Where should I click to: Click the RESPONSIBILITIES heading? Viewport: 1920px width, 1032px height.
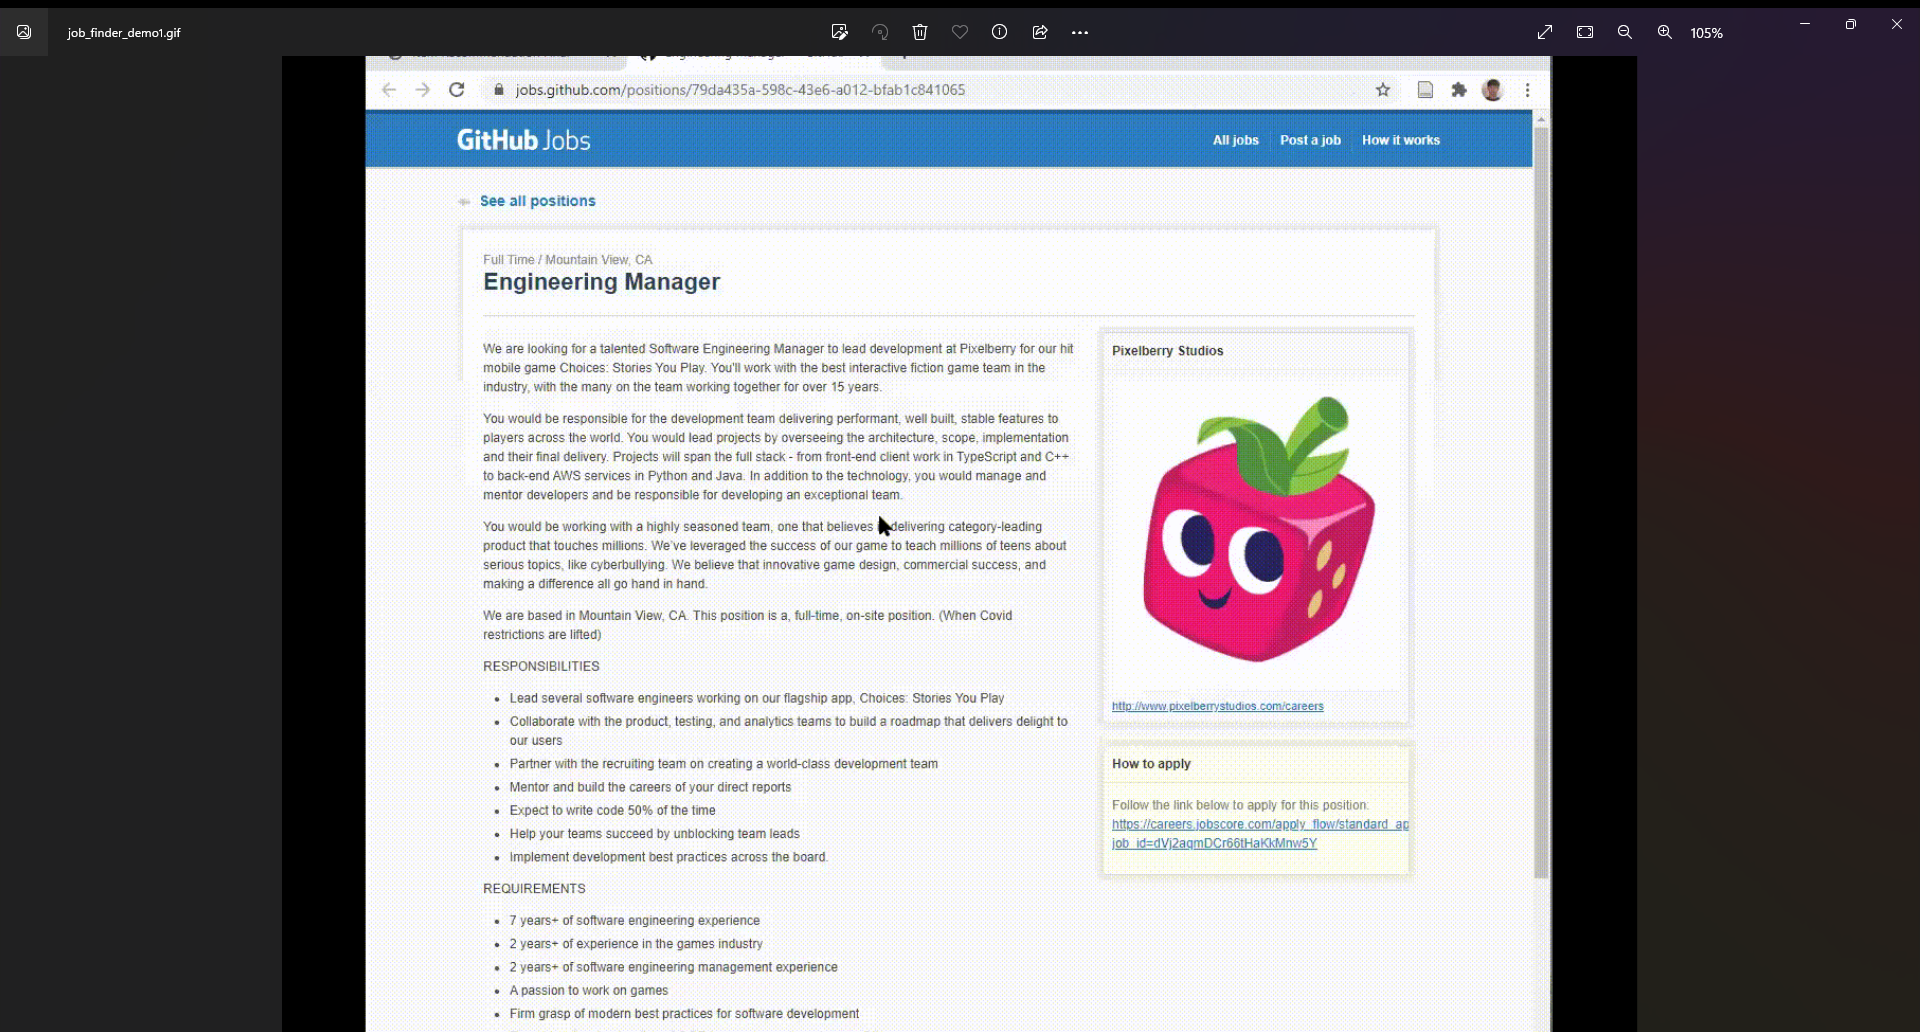point(541,667)
